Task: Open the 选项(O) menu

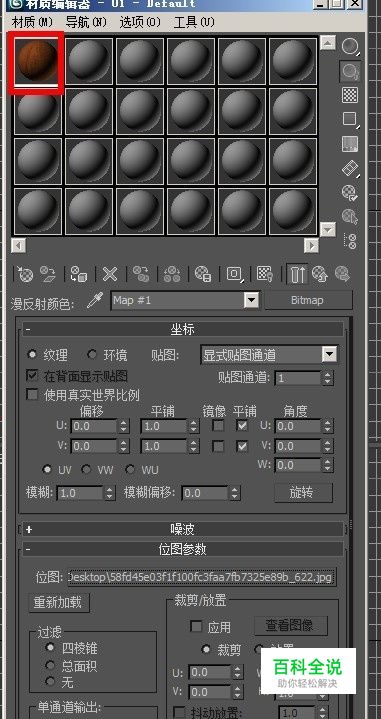Action: pos(140,22)
